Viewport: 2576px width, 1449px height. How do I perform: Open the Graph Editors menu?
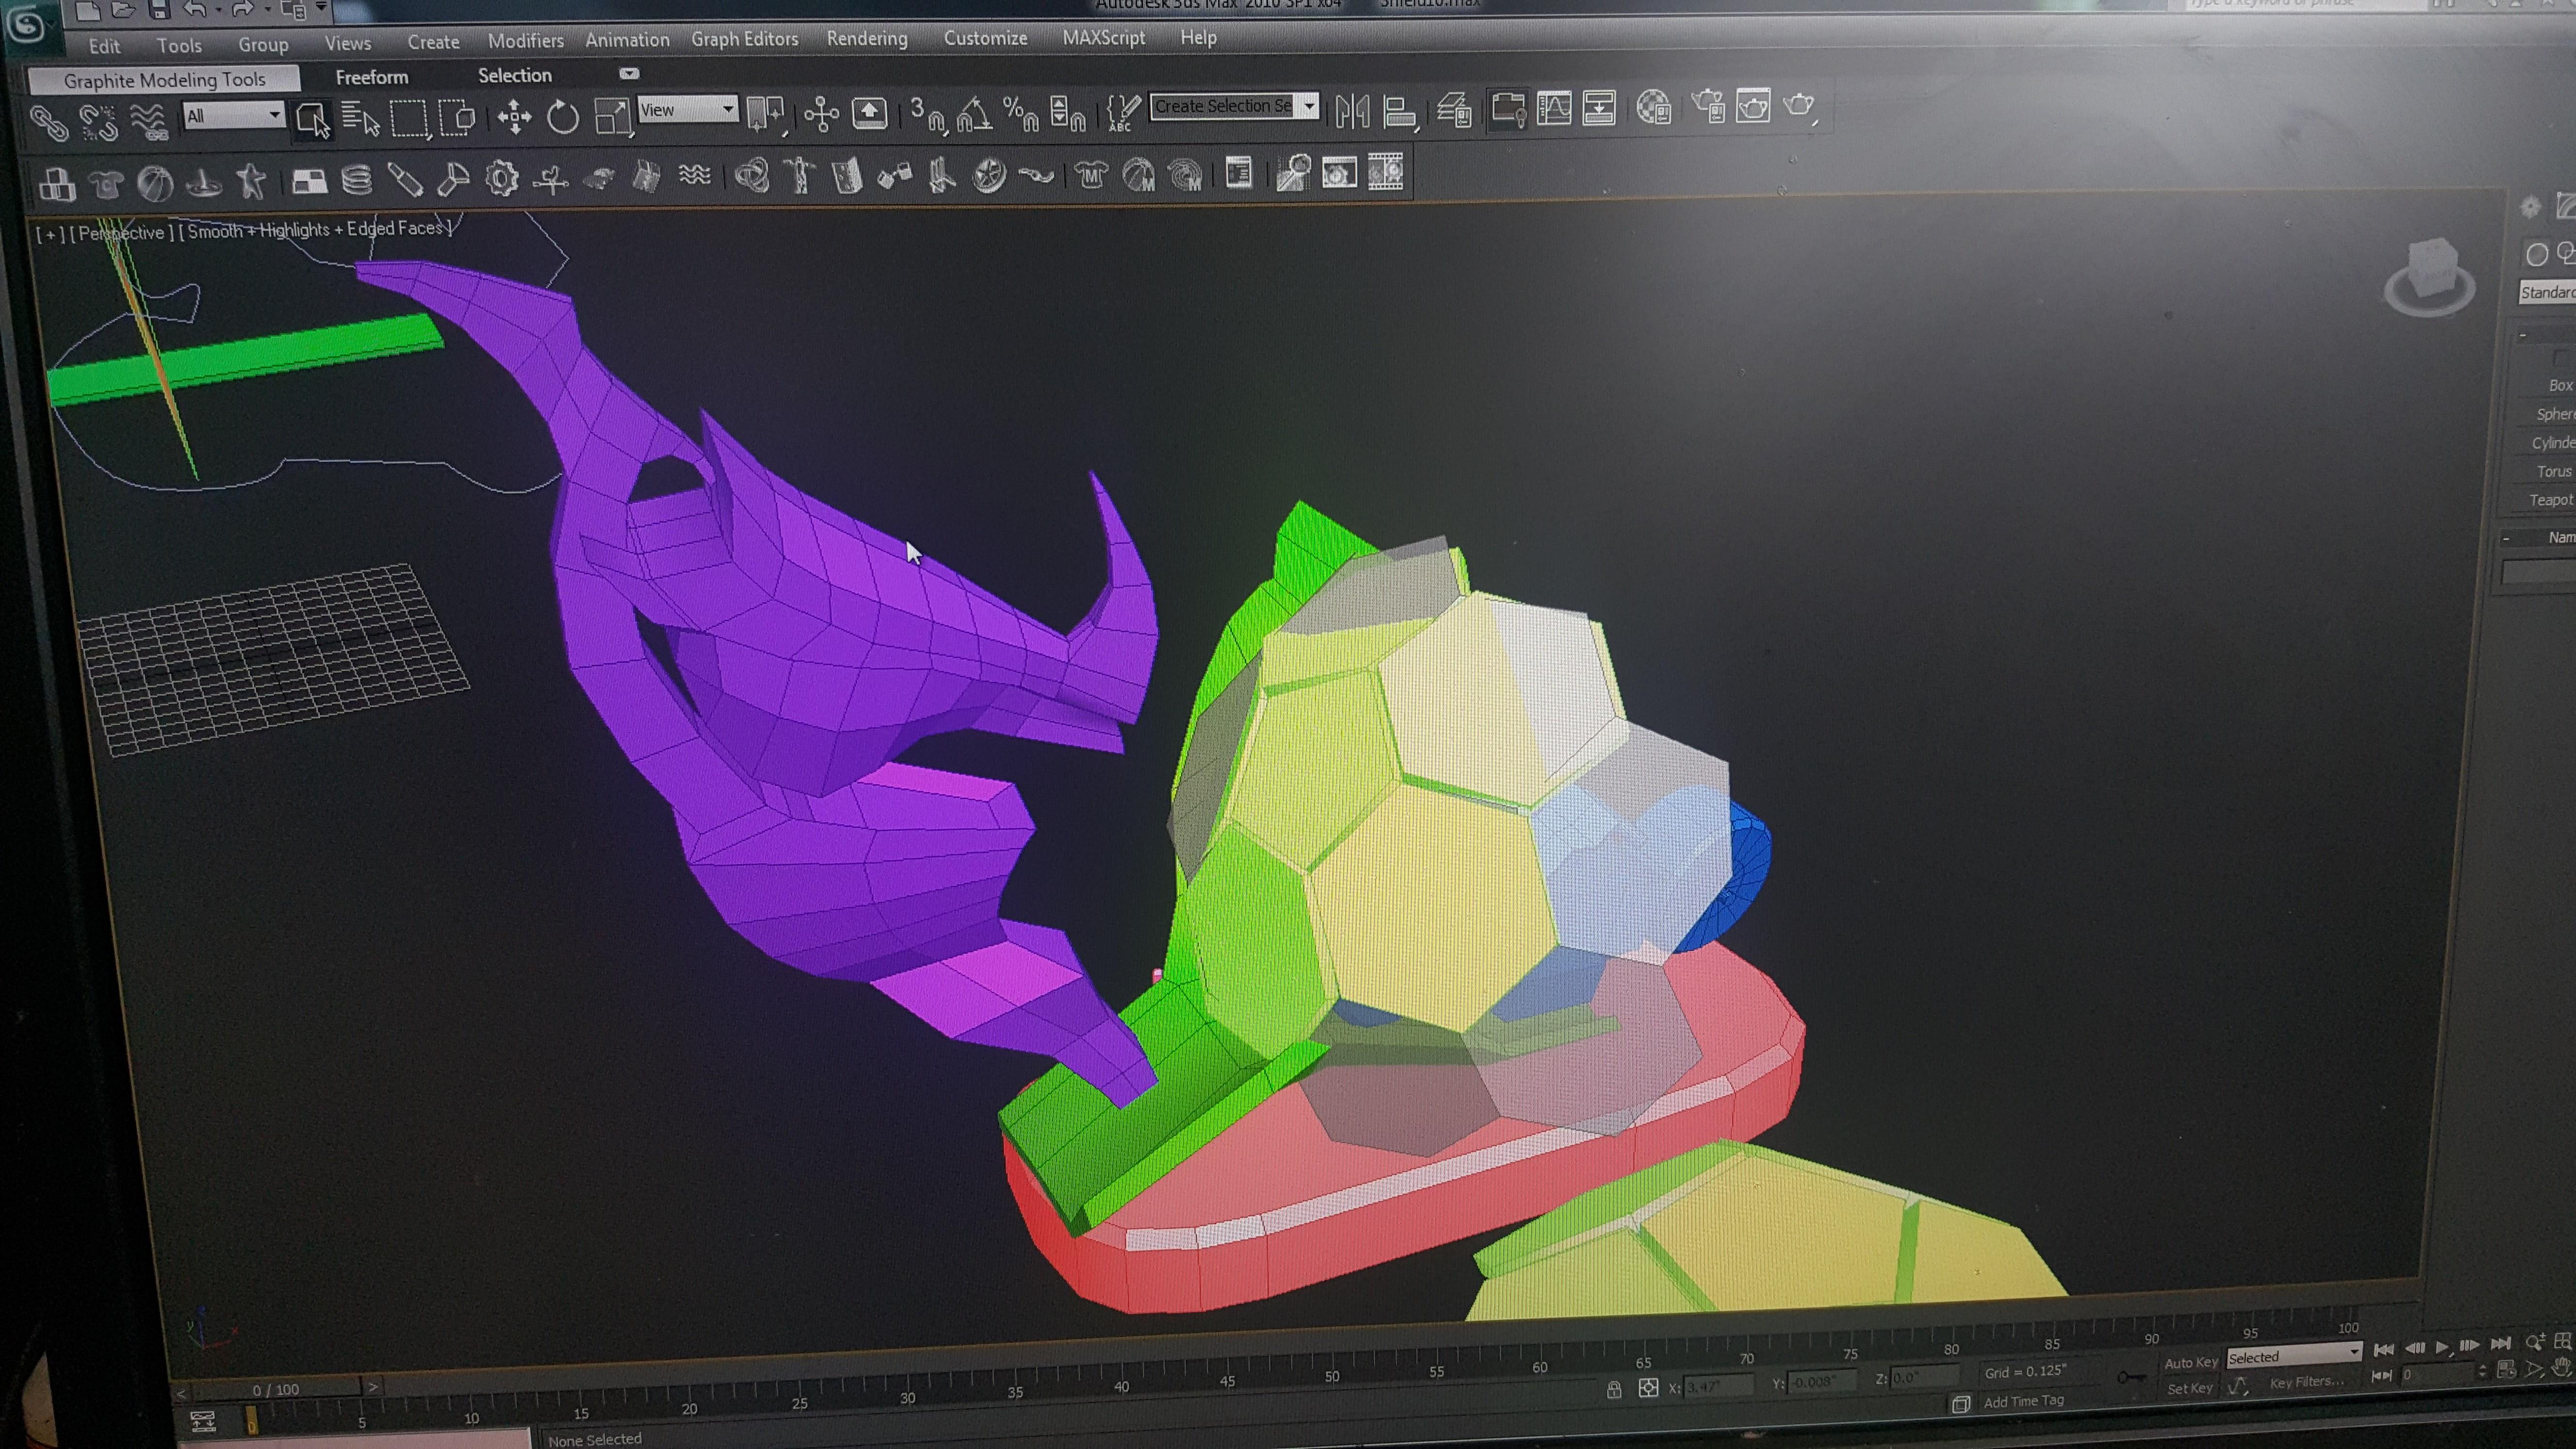point(745,39)
